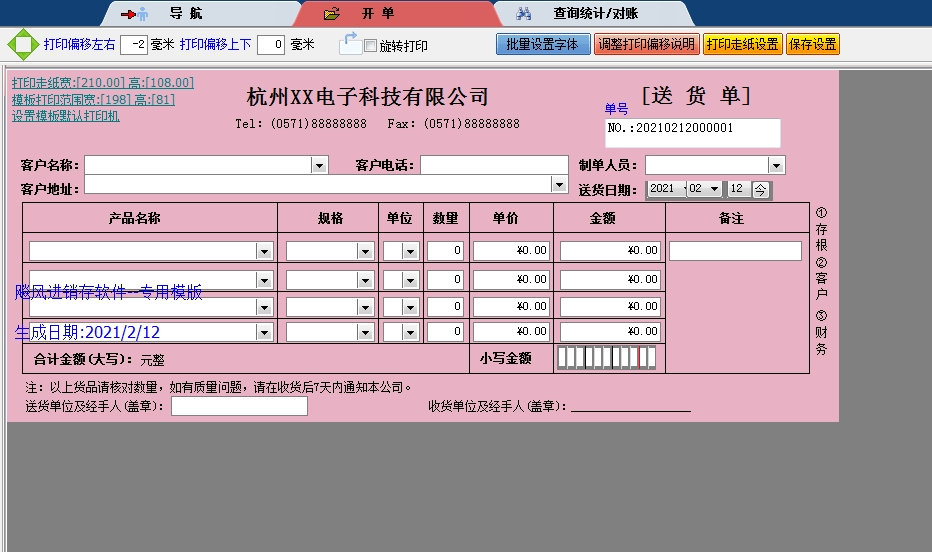The width and height of the screenshot is (932, 552).
Task: Open the delivery date month dropdown
Action: pyautogui.click(x=713, y=189)
